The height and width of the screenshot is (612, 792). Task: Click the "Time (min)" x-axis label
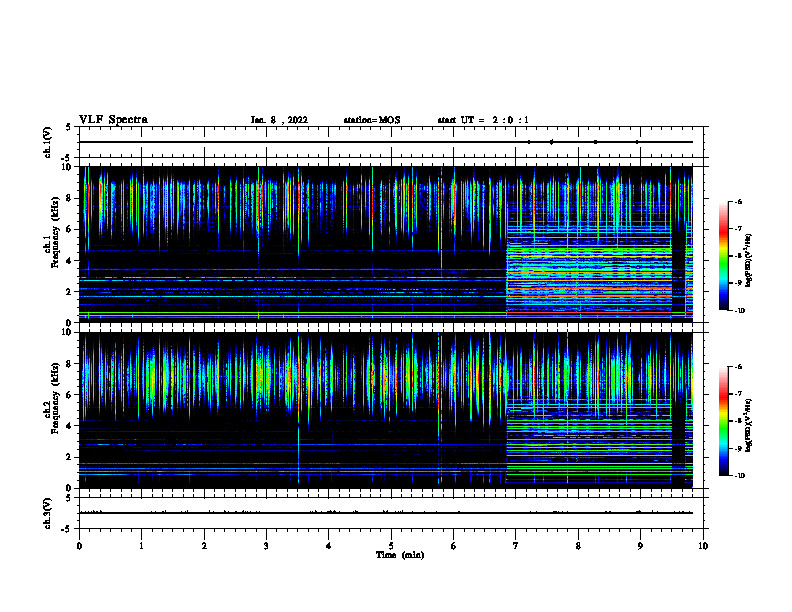(x=400, y=555)
